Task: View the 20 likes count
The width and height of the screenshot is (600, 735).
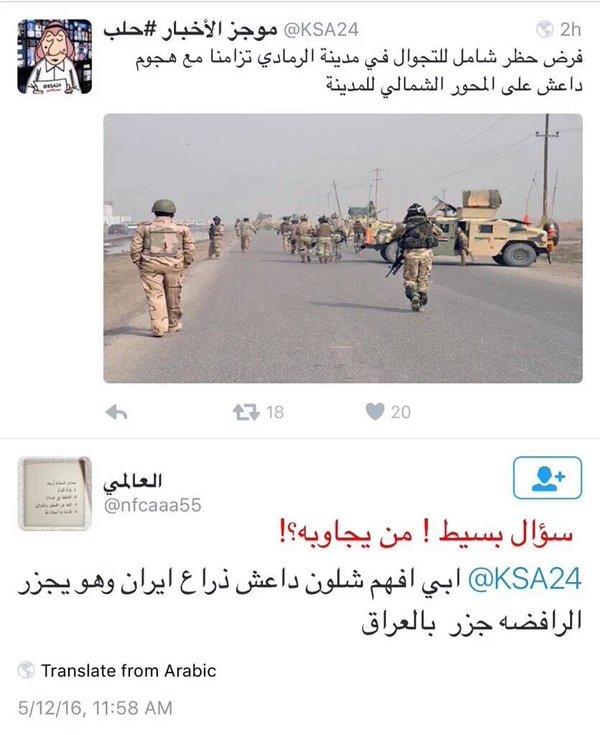Action: (401, 412)
